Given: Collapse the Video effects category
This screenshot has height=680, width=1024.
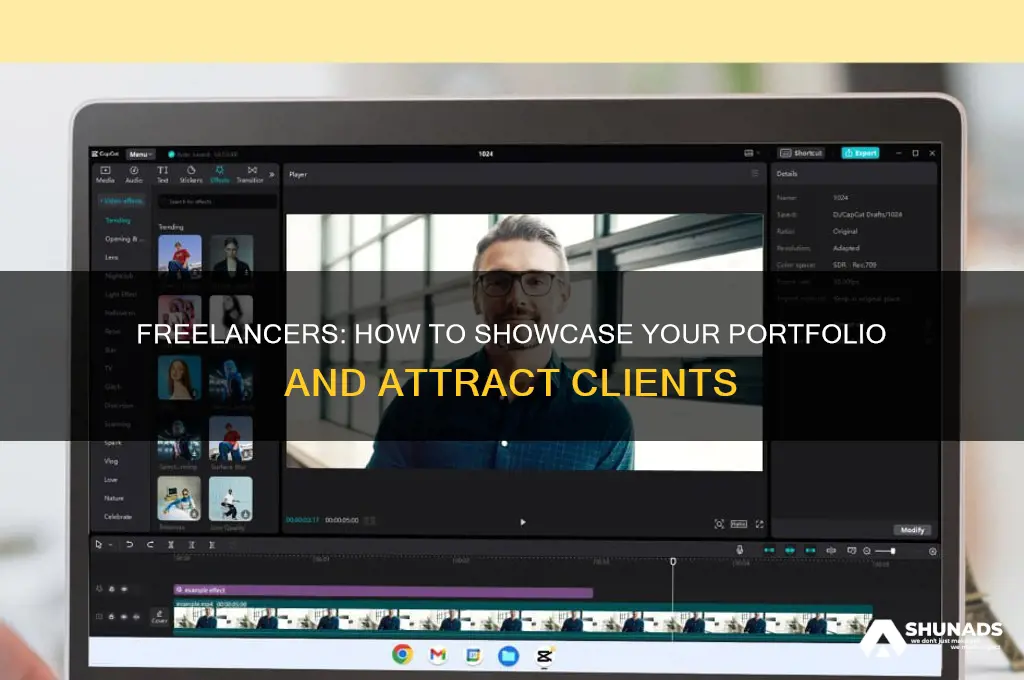Looking at the screenshot, I should coord(121,201).
